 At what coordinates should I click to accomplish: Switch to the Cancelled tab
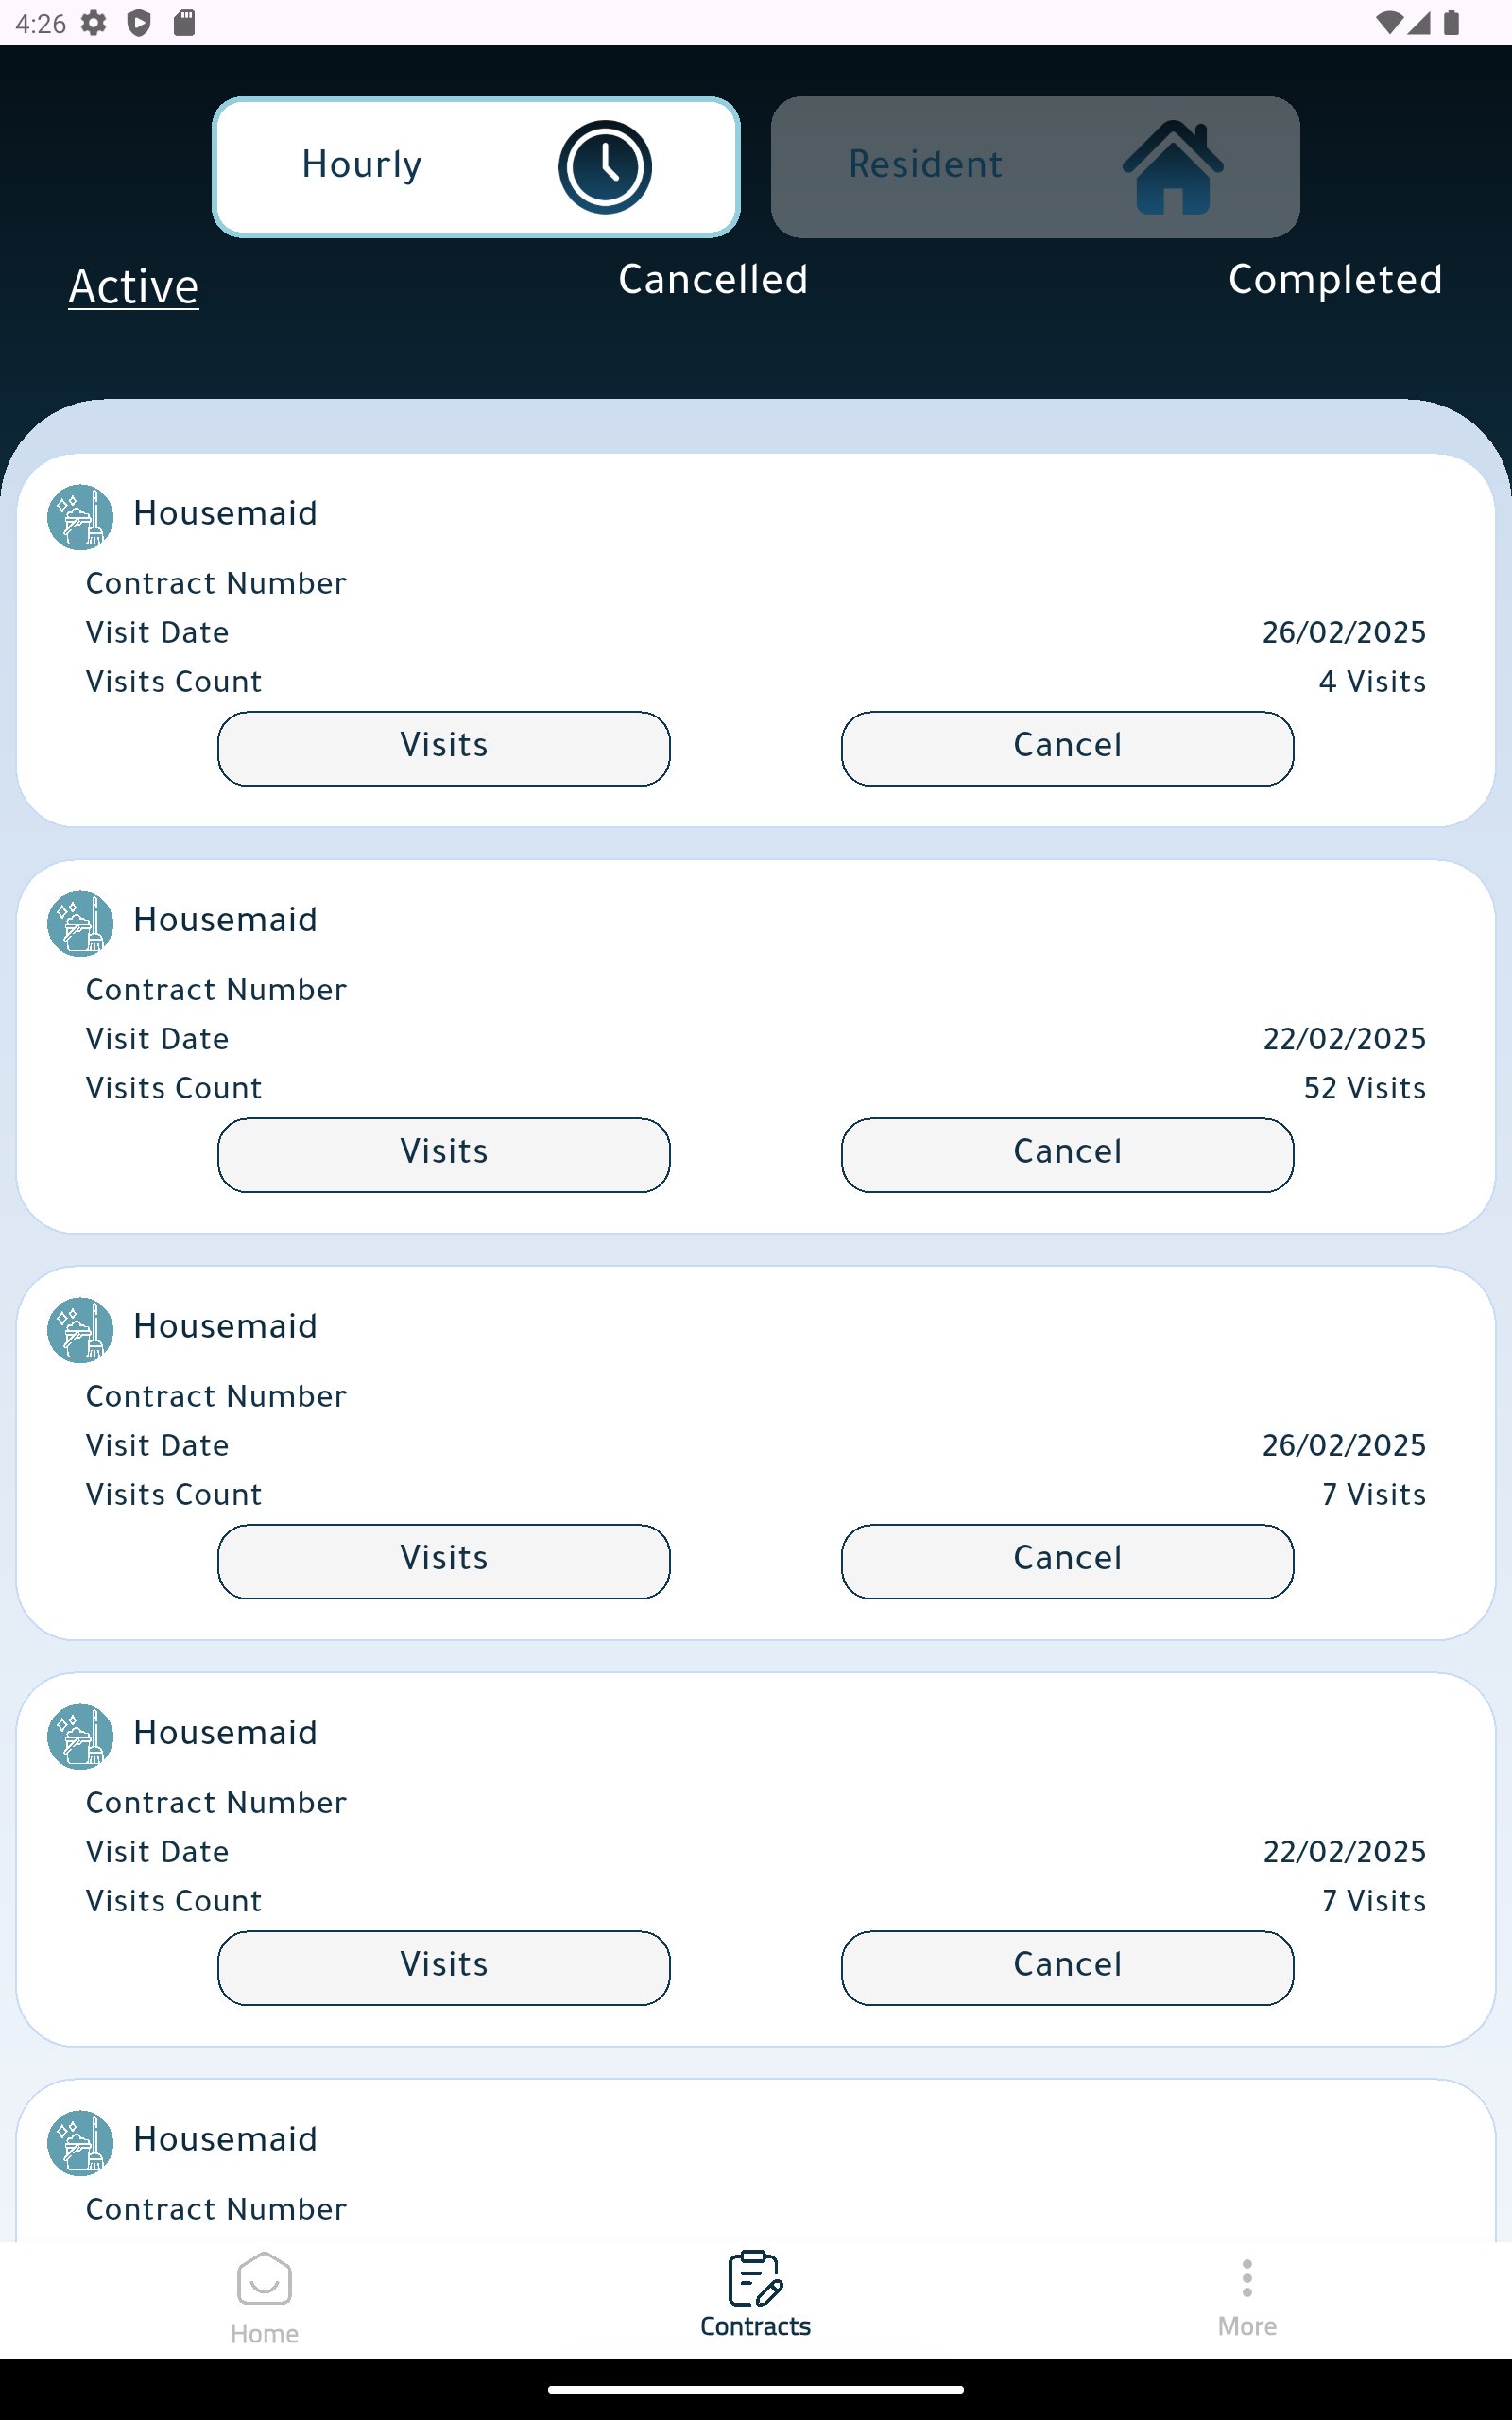pos(713,280)
